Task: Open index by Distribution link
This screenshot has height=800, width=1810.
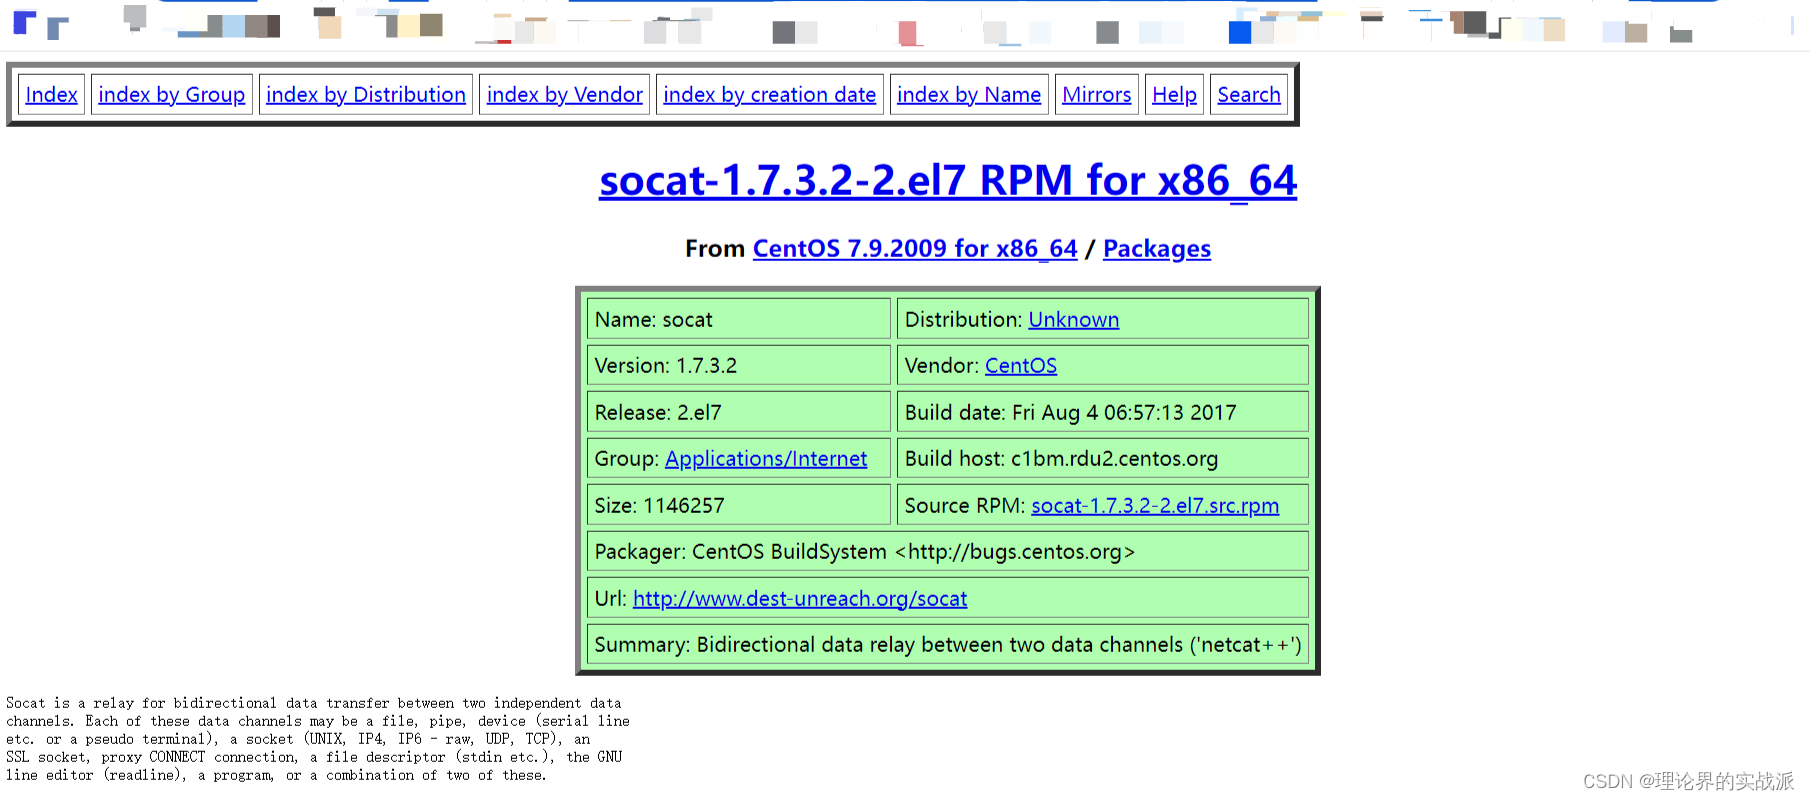Action: 366,95
